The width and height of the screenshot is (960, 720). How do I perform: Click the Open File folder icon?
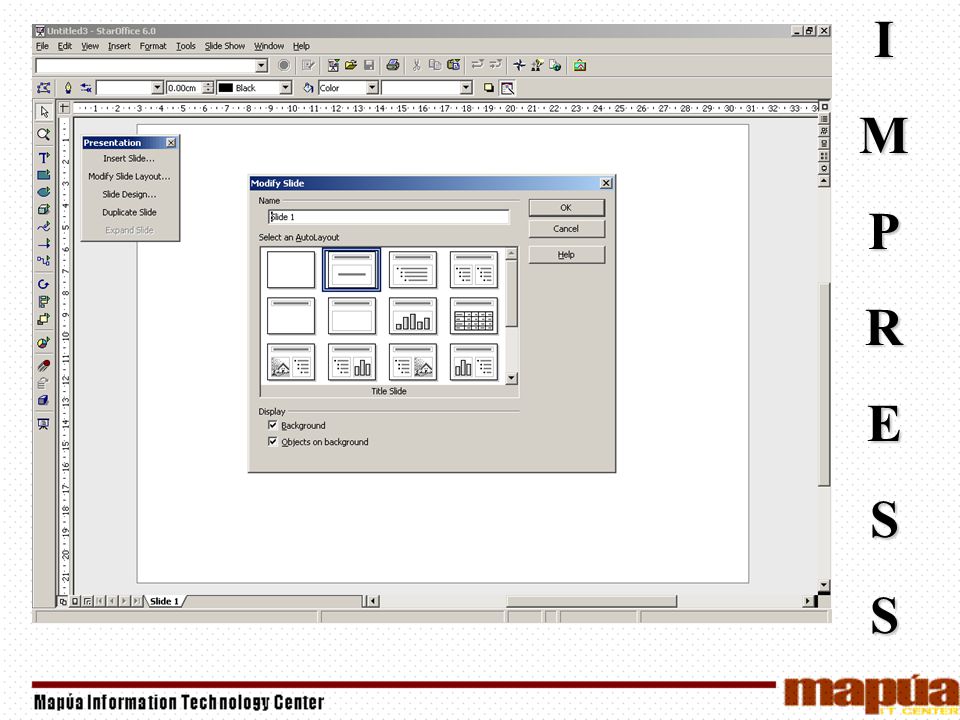[351, 65]
